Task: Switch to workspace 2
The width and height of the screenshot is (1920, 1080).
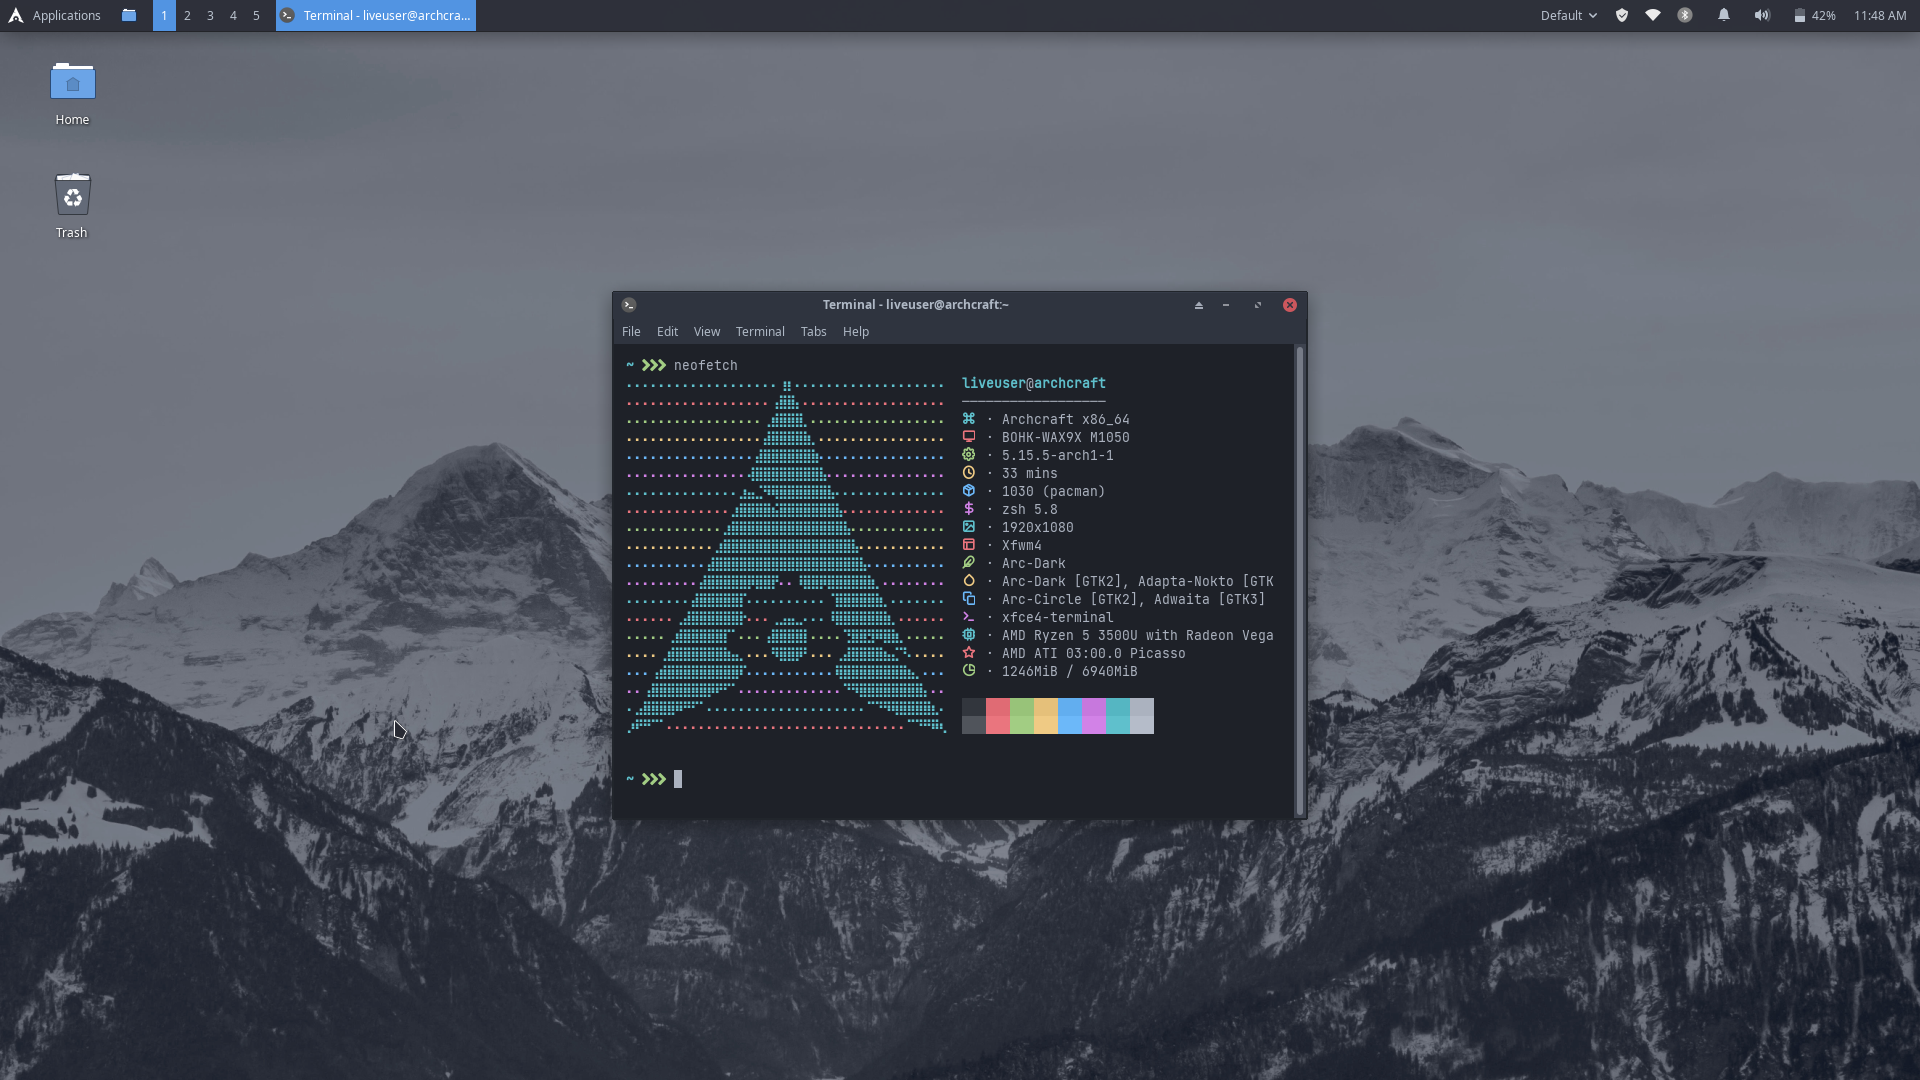Action: (187, 15)
